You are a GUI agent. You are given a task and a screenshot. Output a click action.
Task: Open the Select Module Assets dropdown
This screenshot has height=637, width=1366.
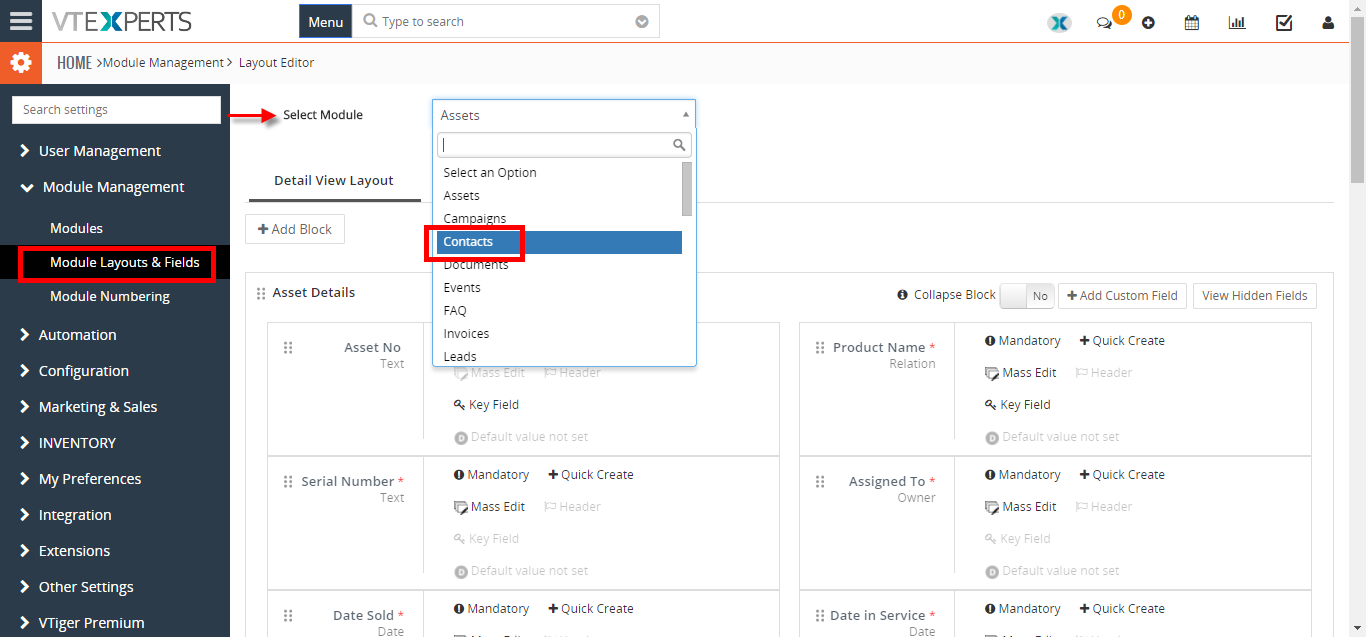tap(564, 115)
